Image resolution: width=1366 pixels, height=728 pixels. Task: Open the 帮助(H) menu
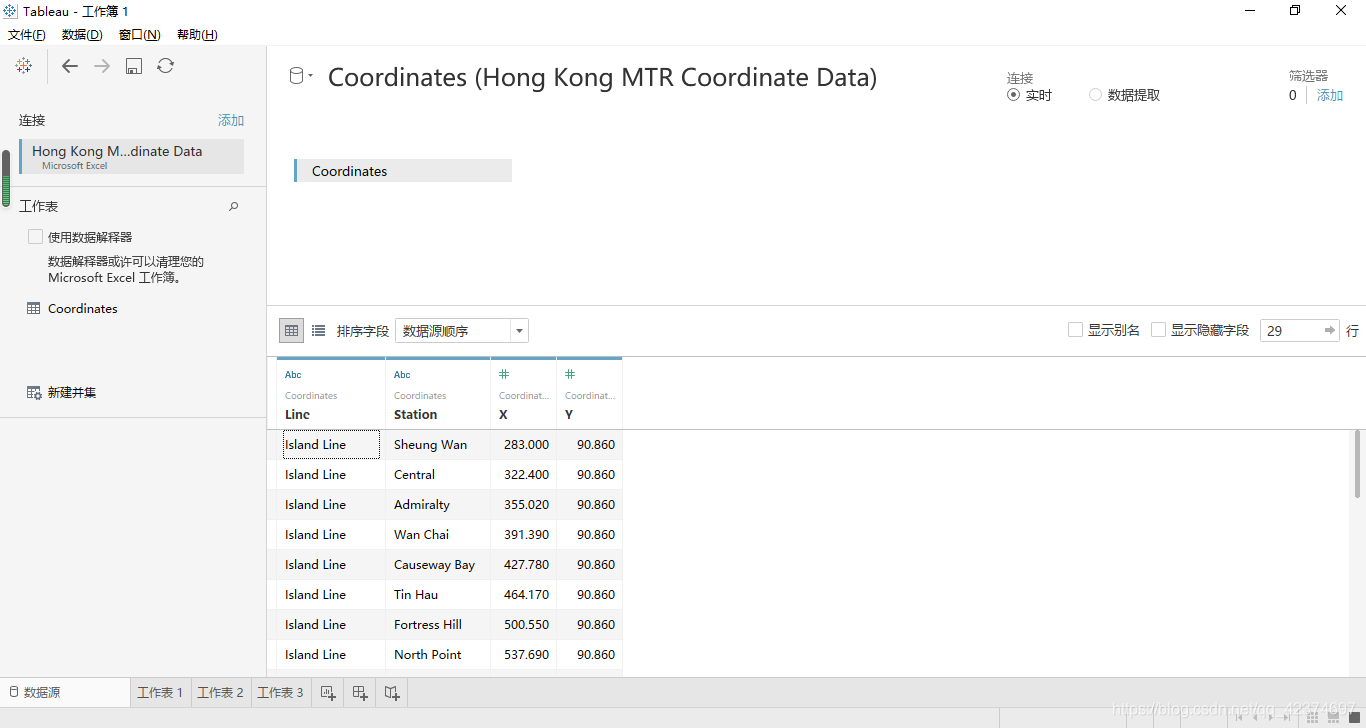coord(197,35)
